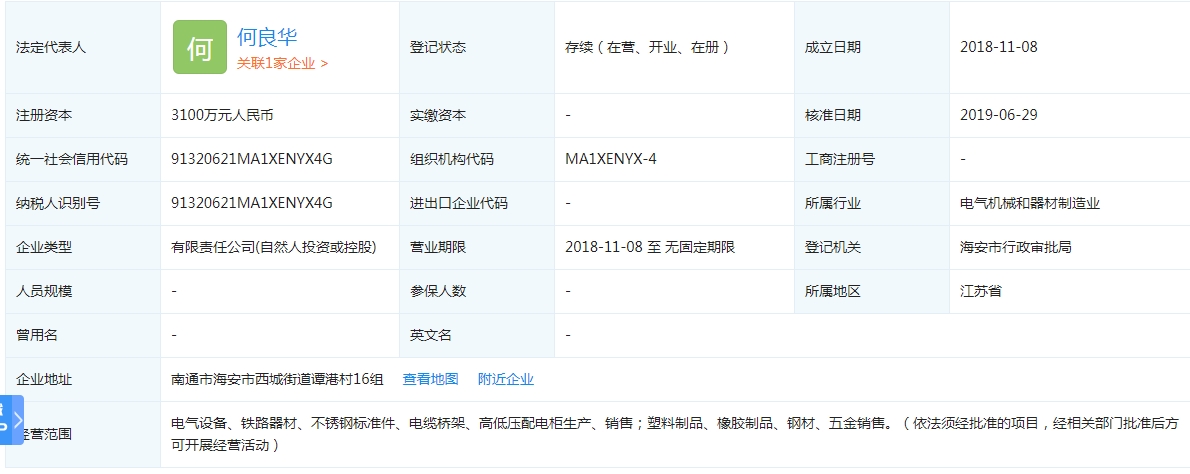Click the organization code MA1XENYX-4

pyautogui.click(x=611, y=159)
